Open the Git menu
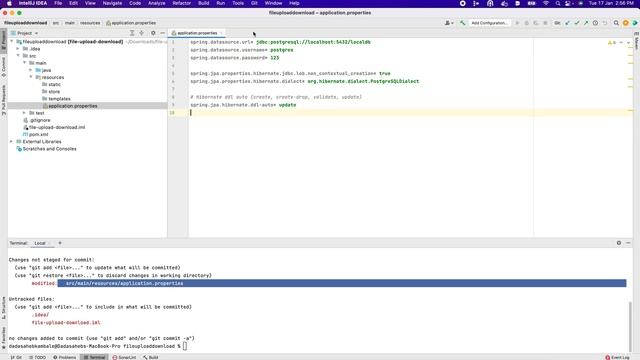 pyautogui.click(x=254, y=3)
